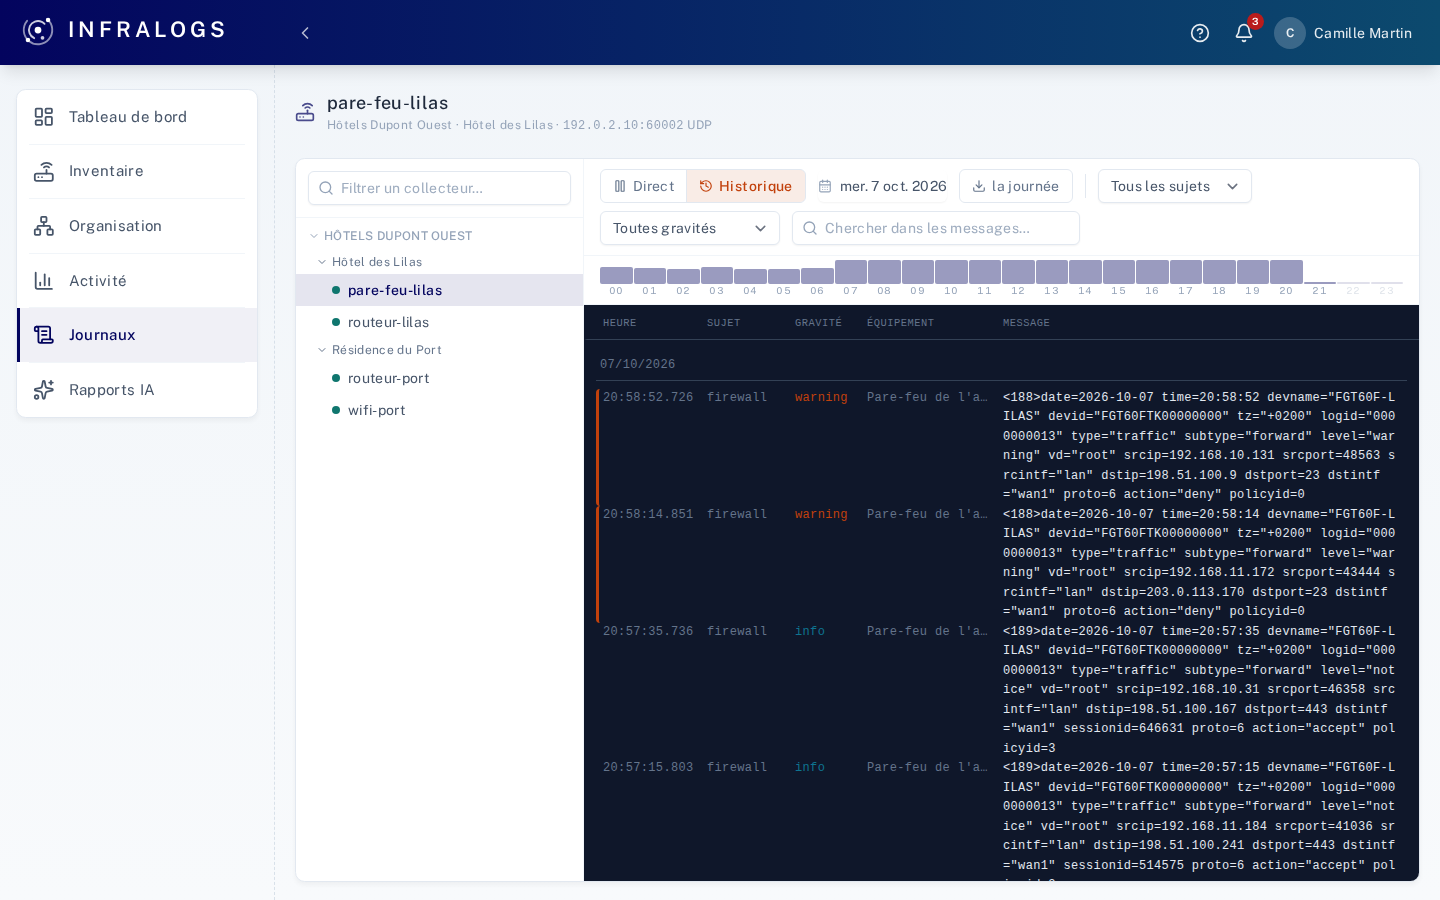Screen dimensions: 1440x900
Task: Focus Chercher dans les messages search
Action: (x=936, y=228)
